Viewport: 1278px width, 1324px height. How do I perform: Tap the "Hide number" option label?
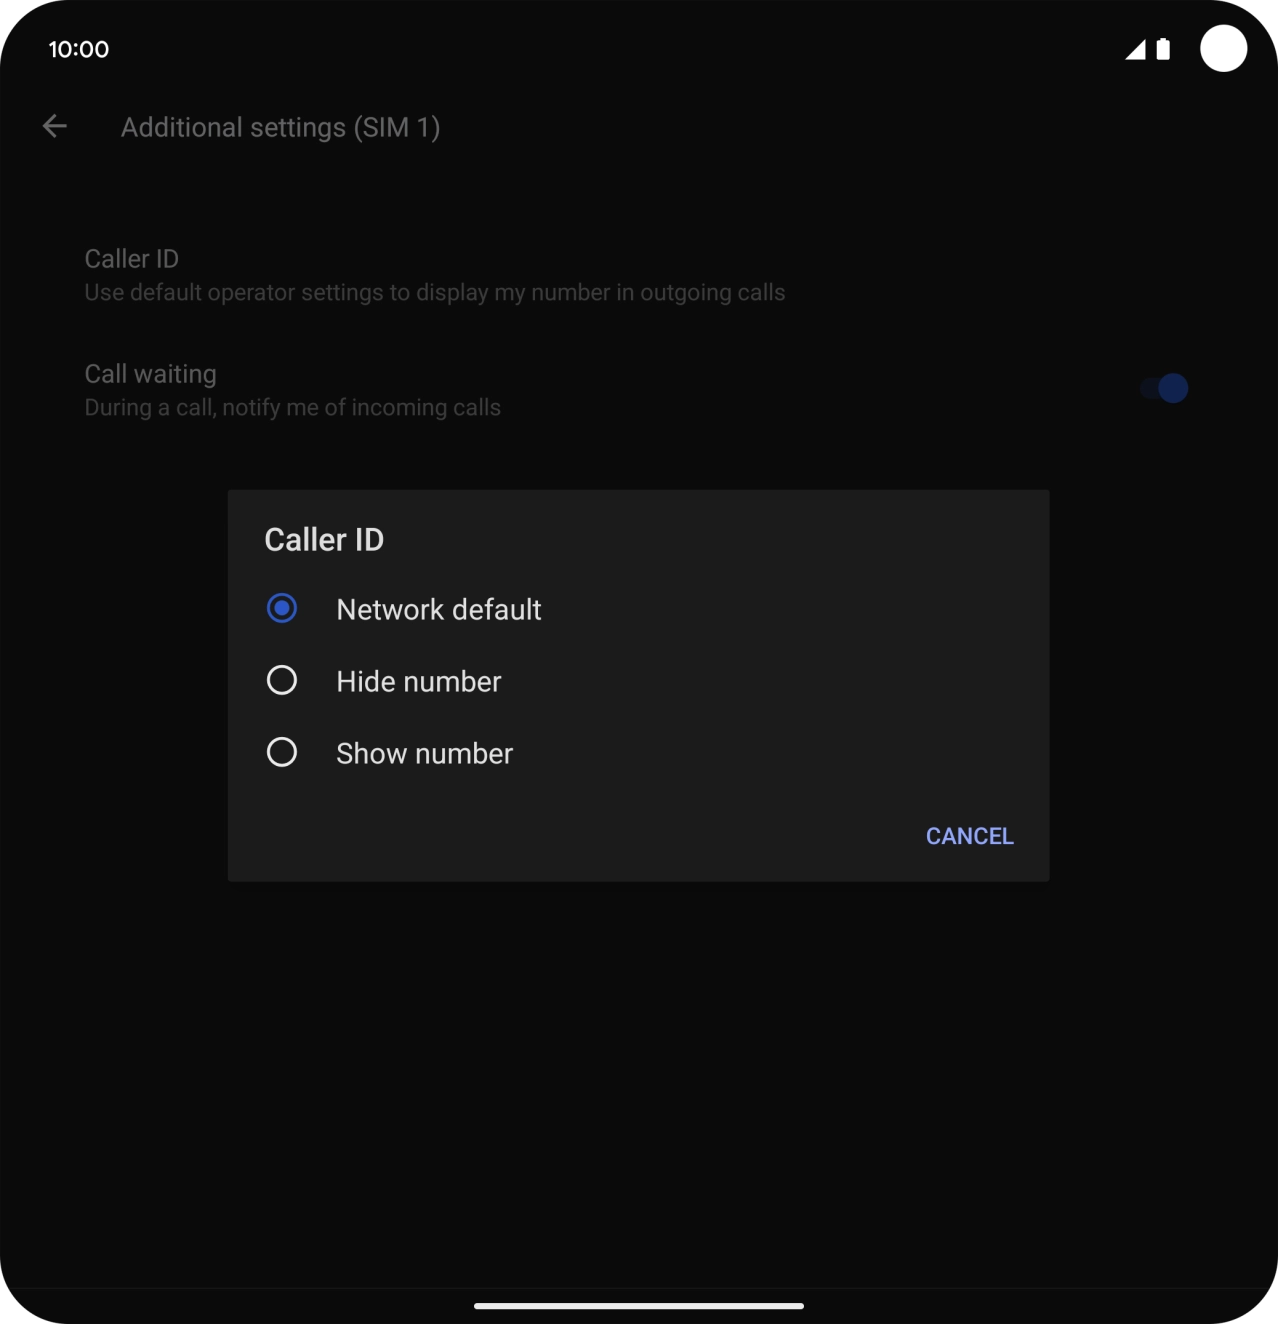[418, 681]
